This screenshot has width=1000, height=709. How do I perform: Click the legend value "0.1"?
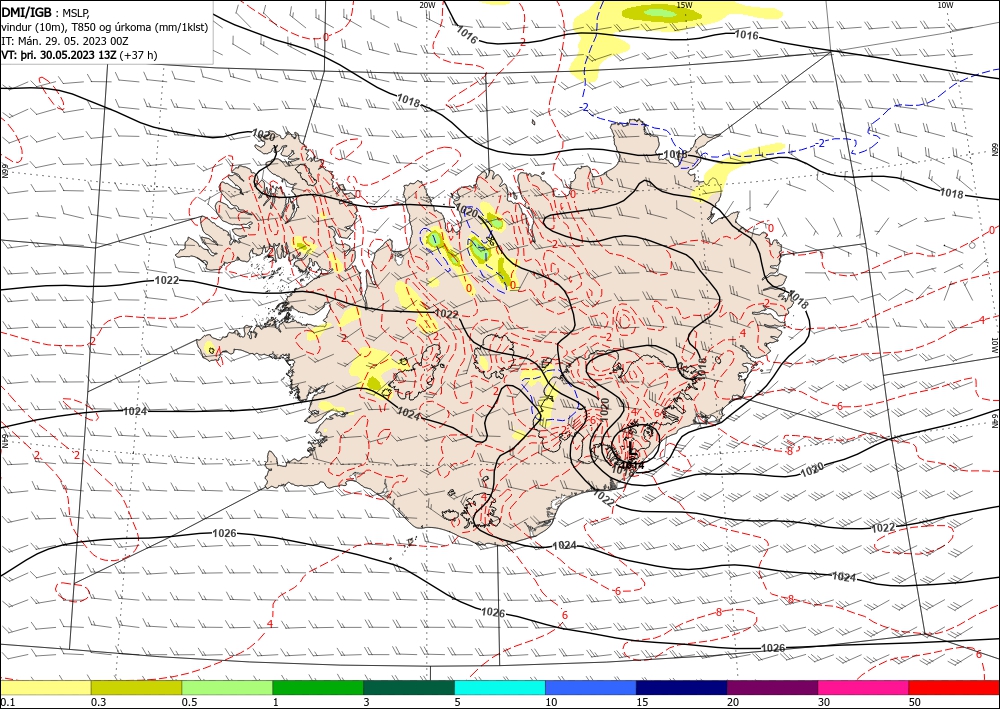pyautogui.click(x=8, y=702)
